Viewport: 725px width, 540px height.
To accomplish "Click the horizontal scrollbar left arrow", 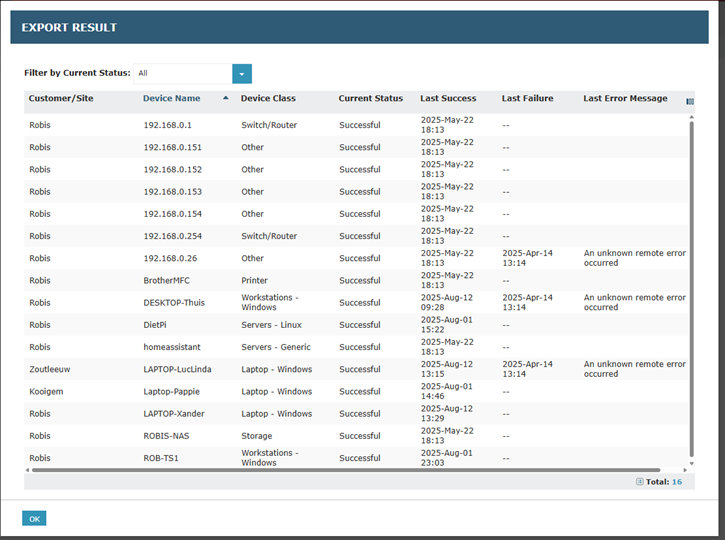I will tap(29, 470).
